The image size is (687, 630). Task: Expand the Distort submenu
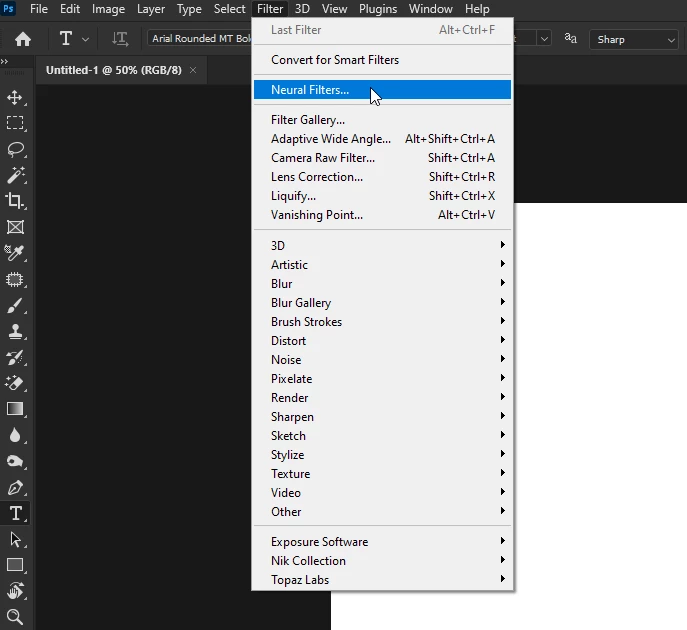(x=382, y=340)
